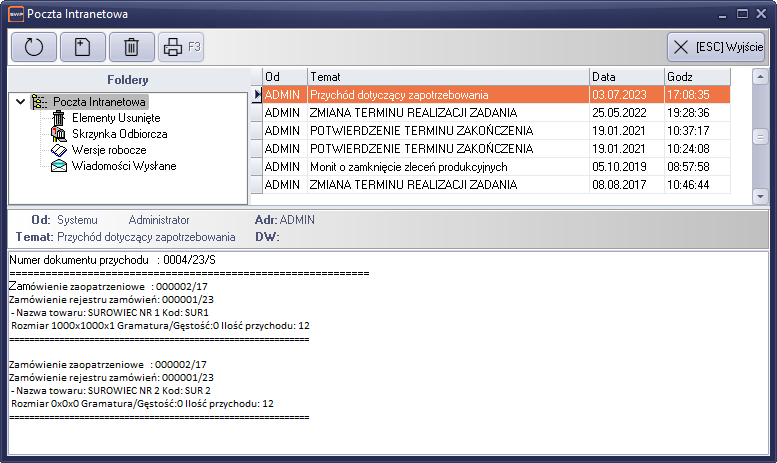Image resolution: width=777 pixels, height=463 pixels.
Task: Open the Wersje robocze drafts folder
Action: (109, 149)
